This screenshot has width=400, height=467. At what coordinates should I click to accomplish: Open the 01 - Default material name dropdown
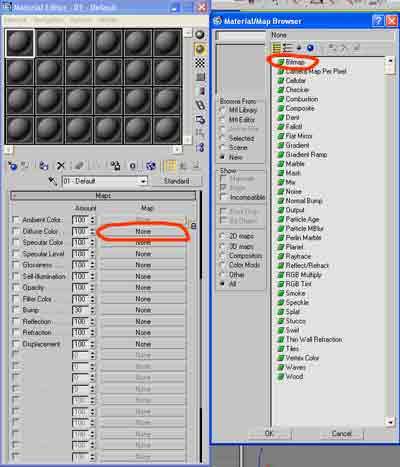pos(143,181)
